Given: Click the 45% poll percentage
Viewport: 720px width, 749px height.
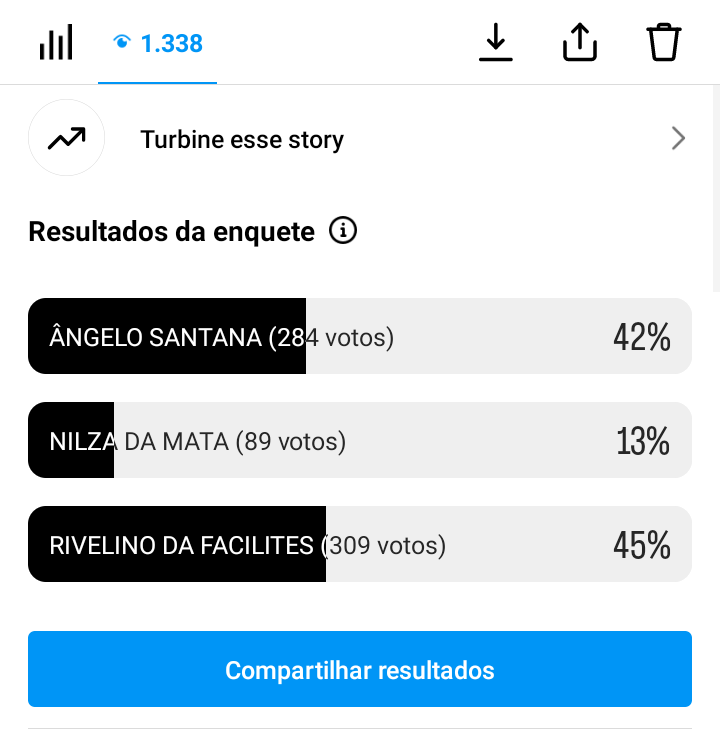Looking at the screenshot, I should (x=641, y=545).
